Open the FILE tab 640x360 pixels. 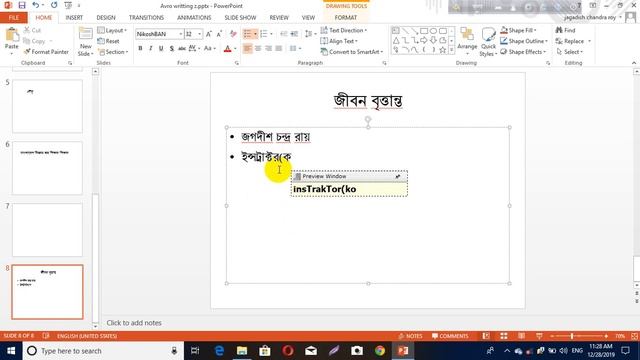point(13,18)
